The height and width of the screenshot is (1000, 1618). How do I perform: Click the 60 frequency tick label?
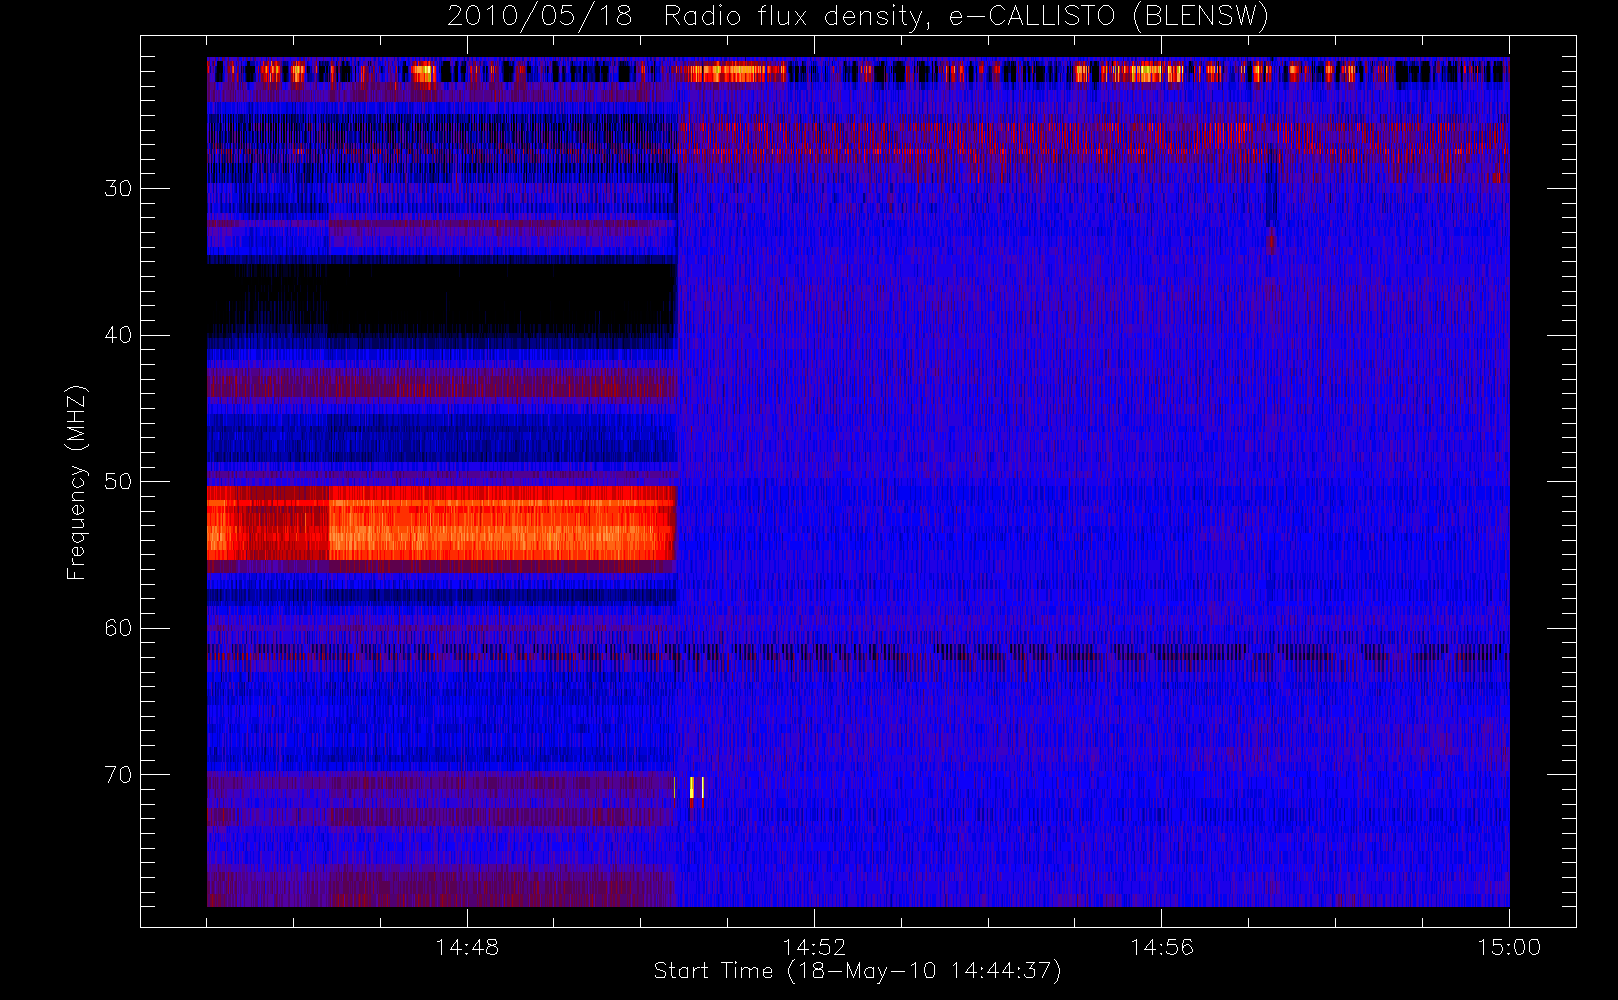pyautogui.click(x=118, y=628)
